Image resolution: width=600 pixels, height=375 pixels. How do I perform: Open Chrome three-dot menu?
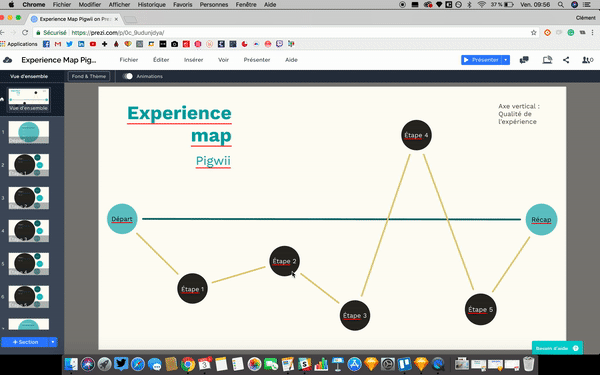point(593,33)
